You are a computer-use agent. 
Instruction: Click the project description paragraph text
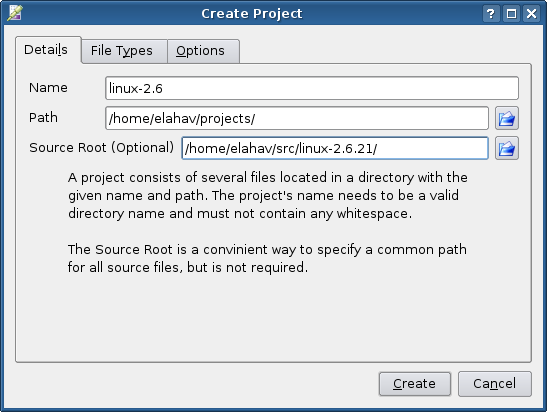268,196
